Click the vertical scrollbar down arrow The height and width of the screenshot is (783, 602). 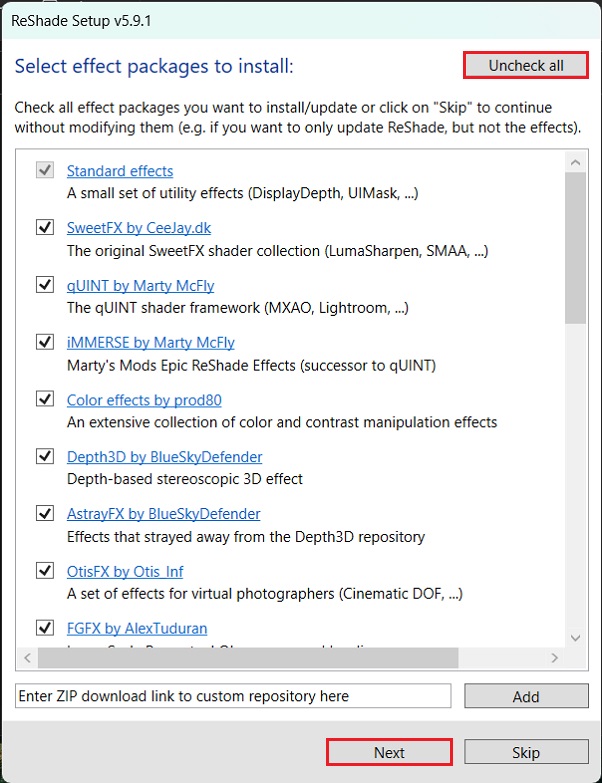[x=575, y=638]
